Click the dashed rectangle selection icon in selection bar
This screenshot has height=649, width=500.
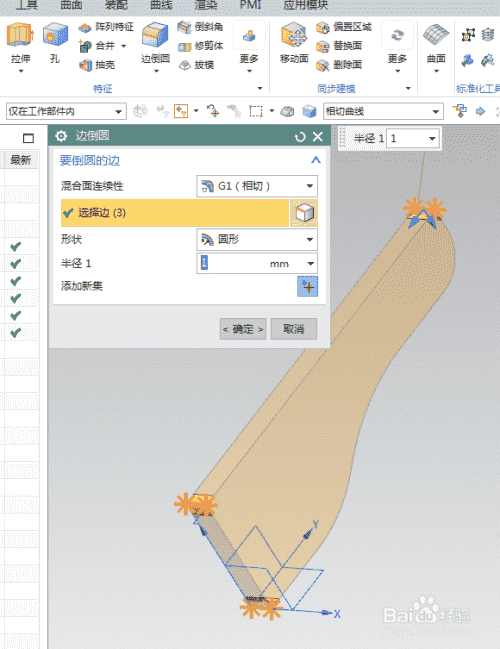coord(255,111)
